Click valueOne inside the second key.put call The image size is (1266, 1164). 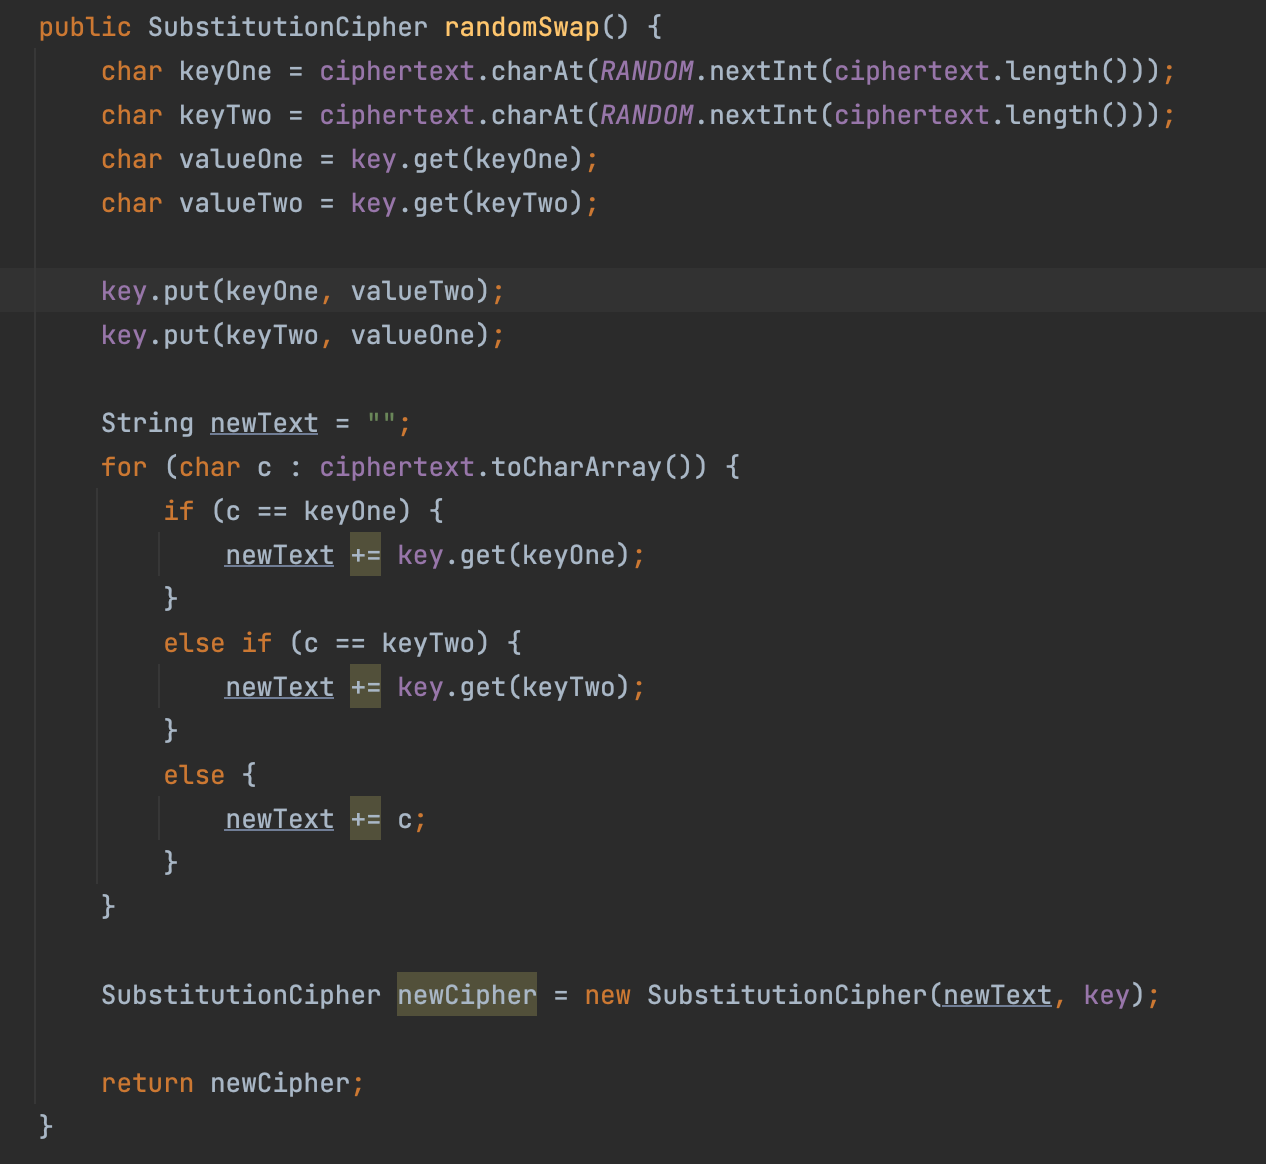tap(412, 335)
